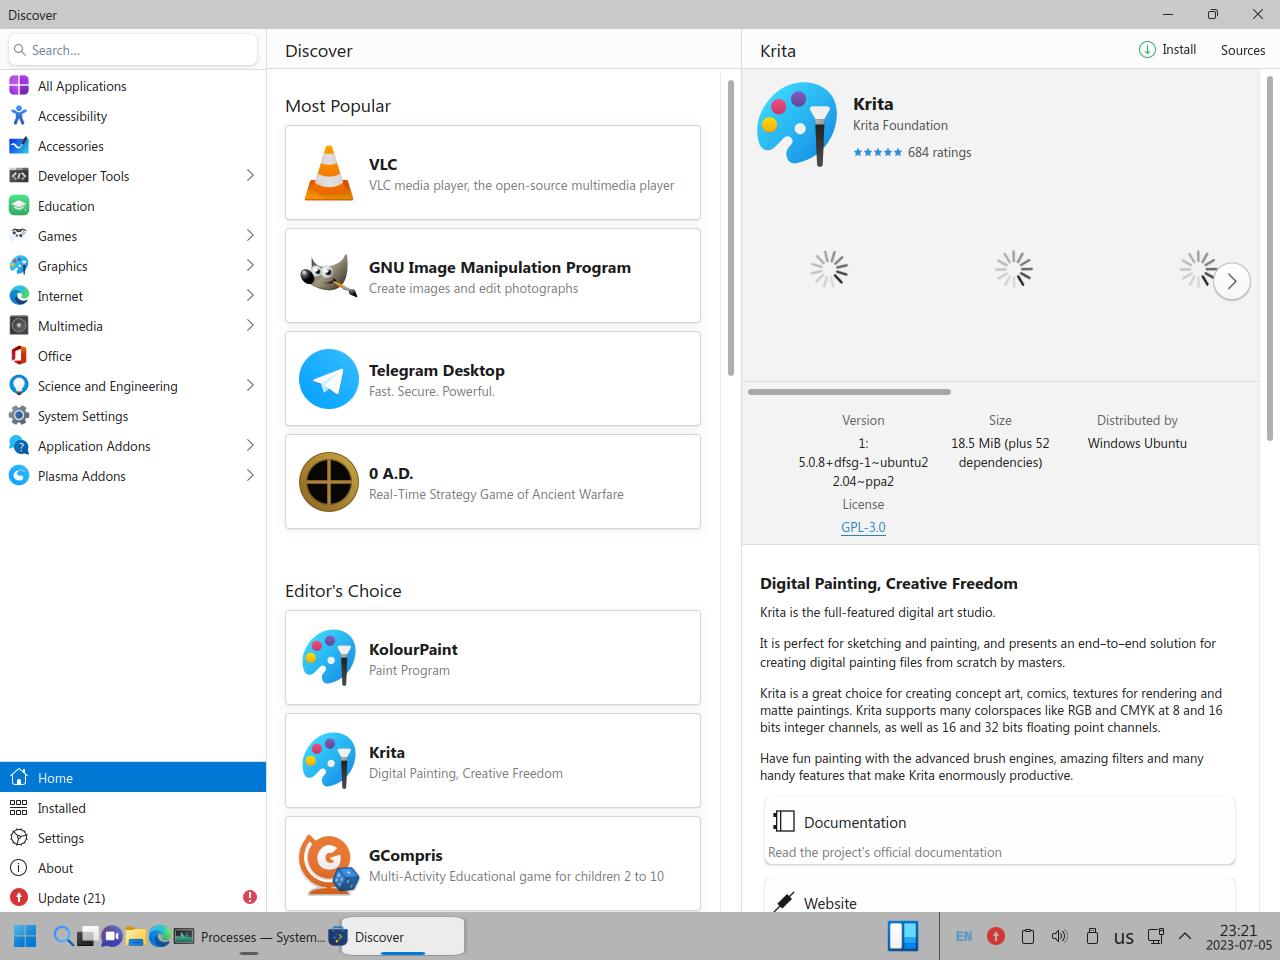Click the Accessories category icon
The height and width of the screenshot is (960, 1280).
19,146
